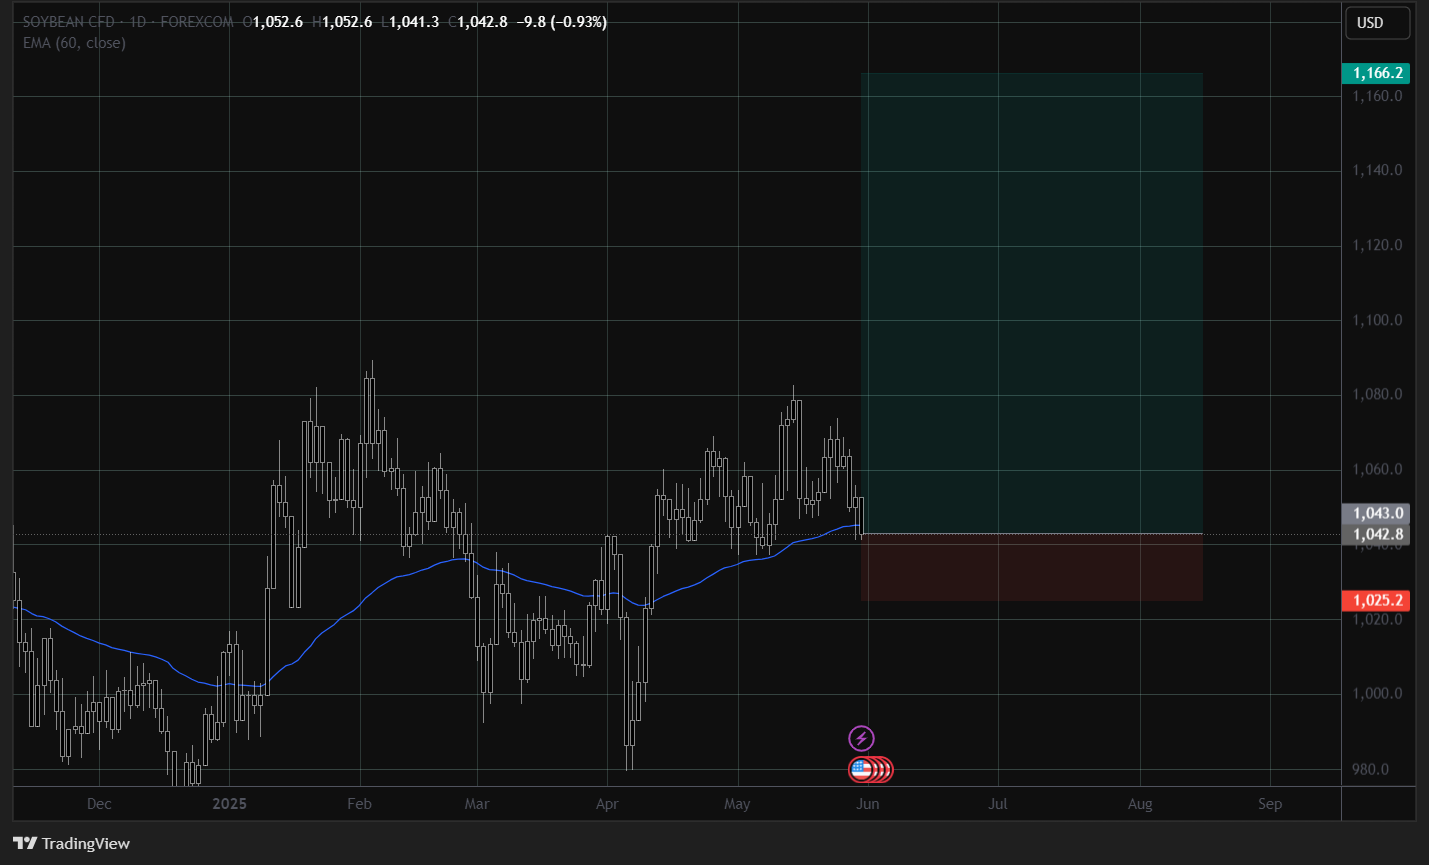Image resolution: width=1429 pixels, height=865 pixels.
Task: Click the Dec label on time axis
Action: pos(99,804)
